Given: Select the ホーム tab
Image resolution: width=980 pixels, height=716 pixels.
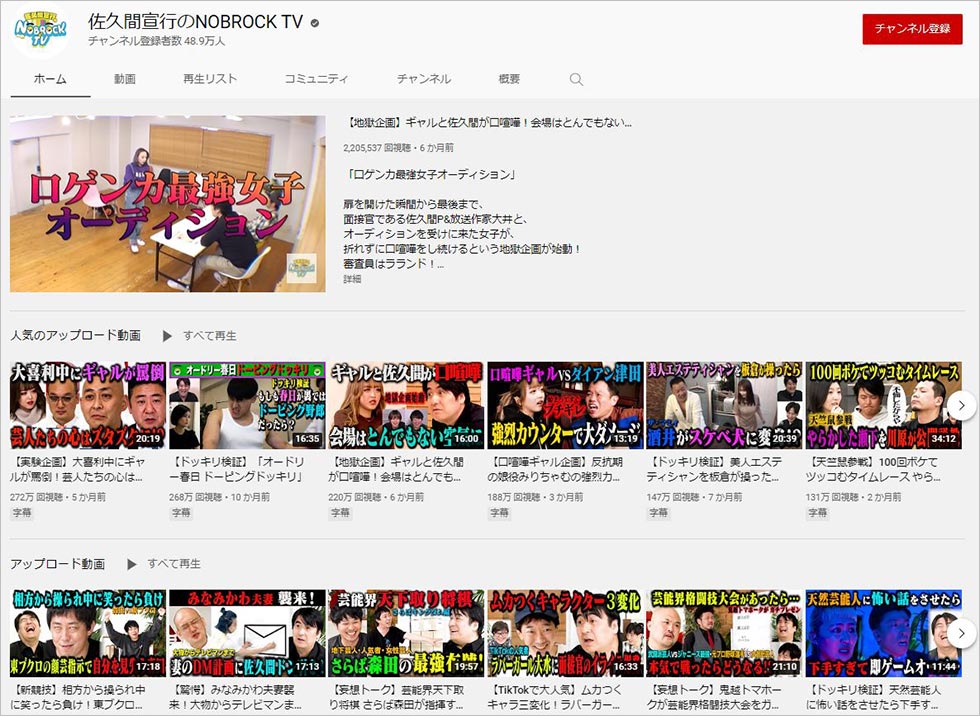Looking at the screenshot, I should pos(50,79).
